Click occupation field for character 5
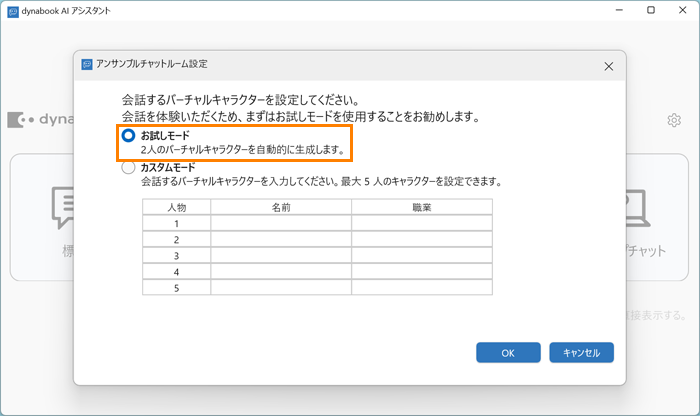 click(422, 287)
